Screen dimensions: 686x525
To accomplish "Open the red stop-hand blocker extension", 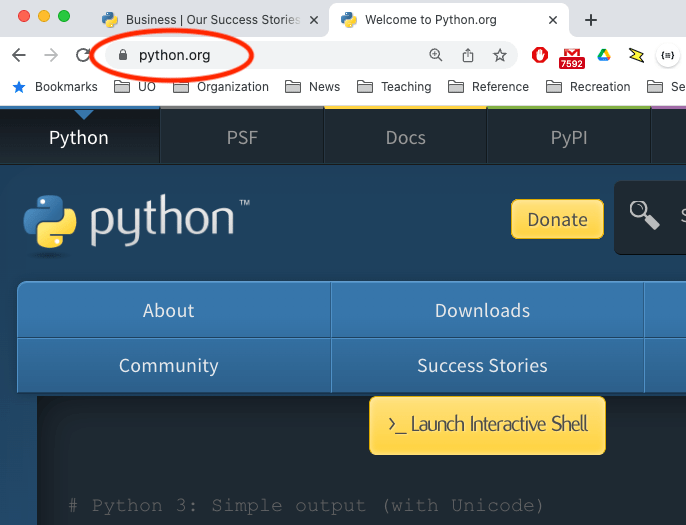I will tap(540, 55).
